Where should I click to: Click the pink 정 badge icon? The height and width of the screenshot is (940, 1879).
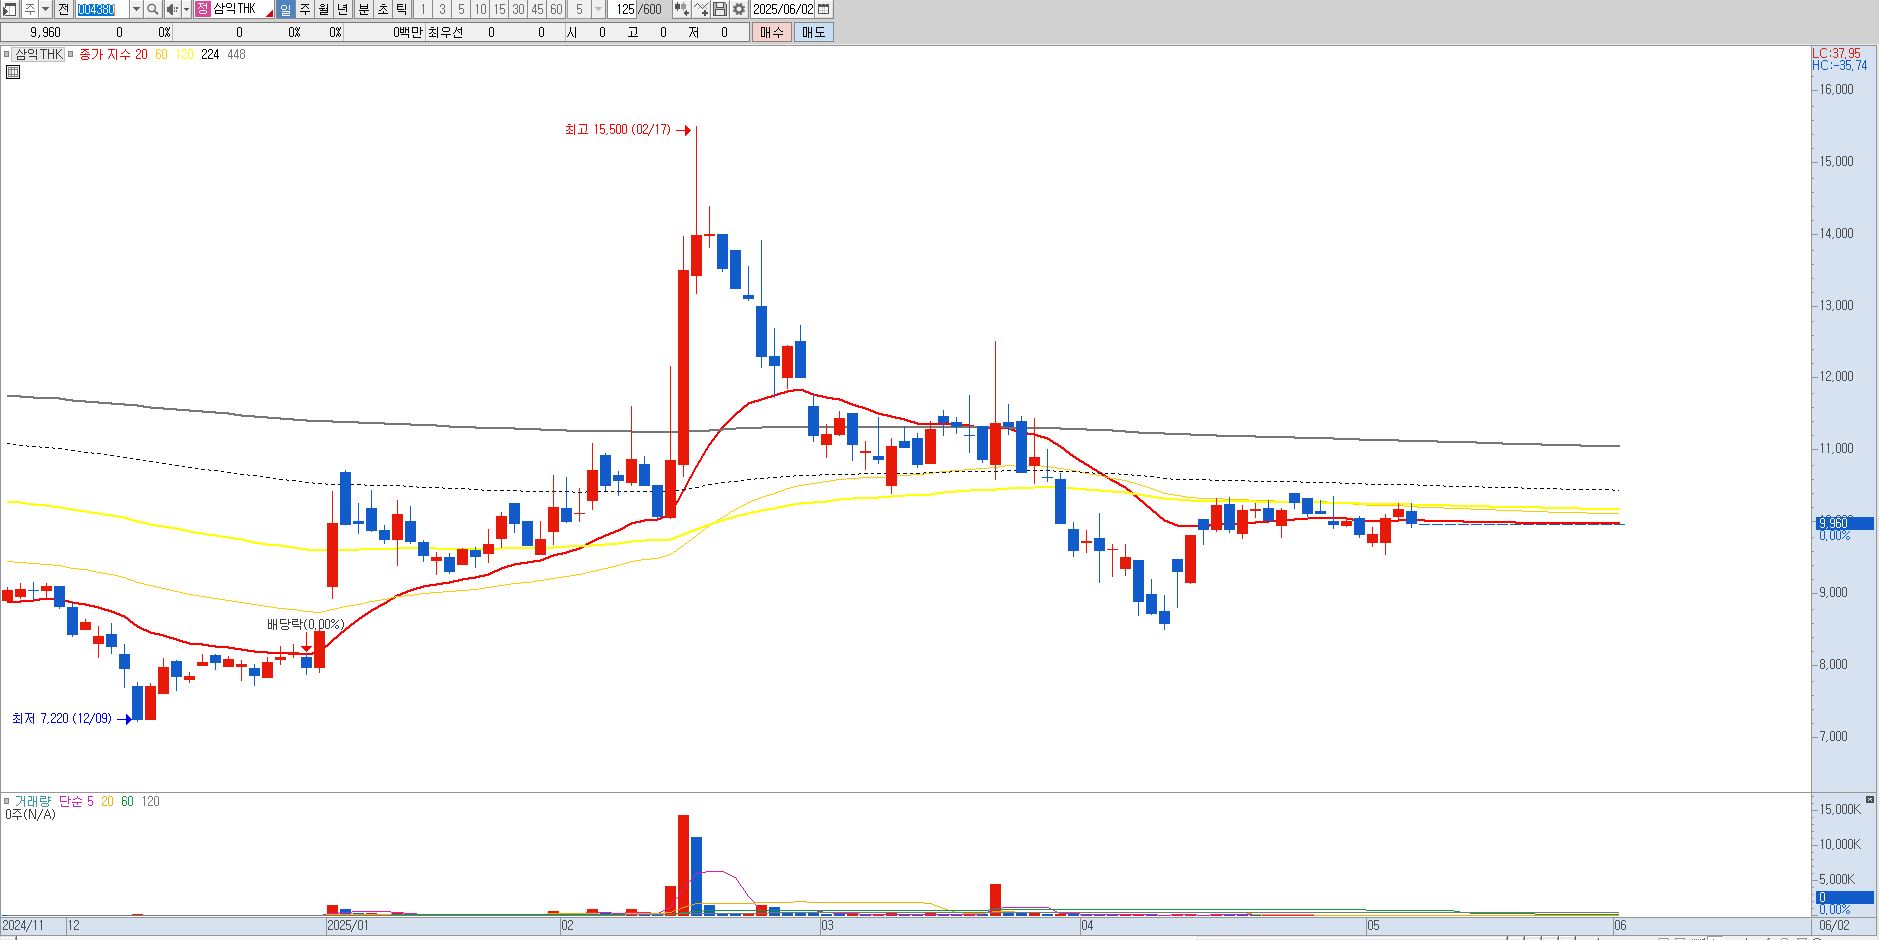202,9
